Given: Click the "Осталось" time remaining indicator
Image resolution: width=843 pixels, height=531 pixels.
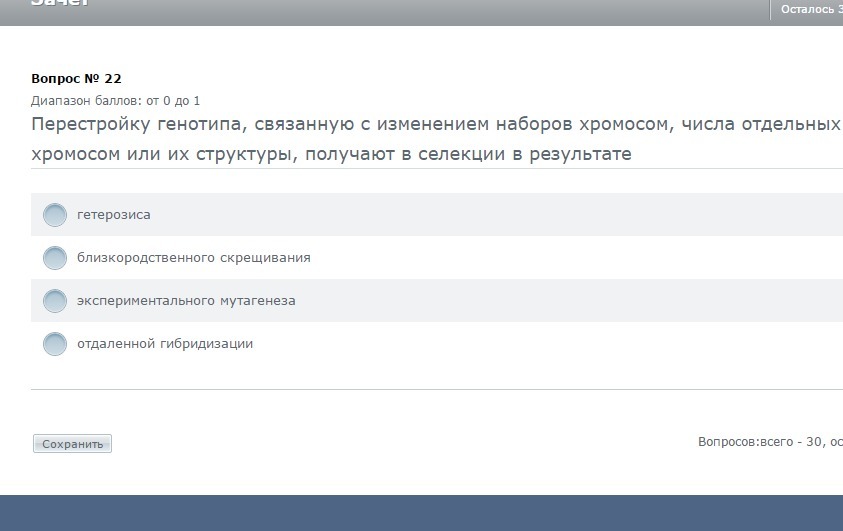Looking at the screenshot, I should tap(810, 9).
